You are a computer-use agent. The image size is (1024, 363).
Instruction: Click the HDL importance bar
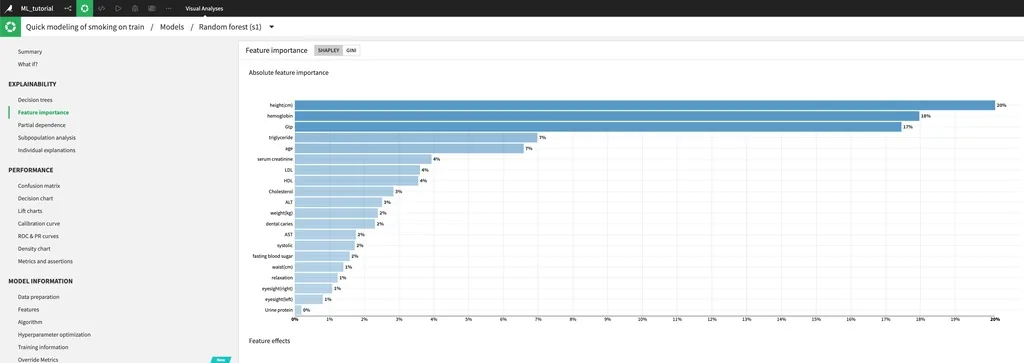click(x=357, y=181)
